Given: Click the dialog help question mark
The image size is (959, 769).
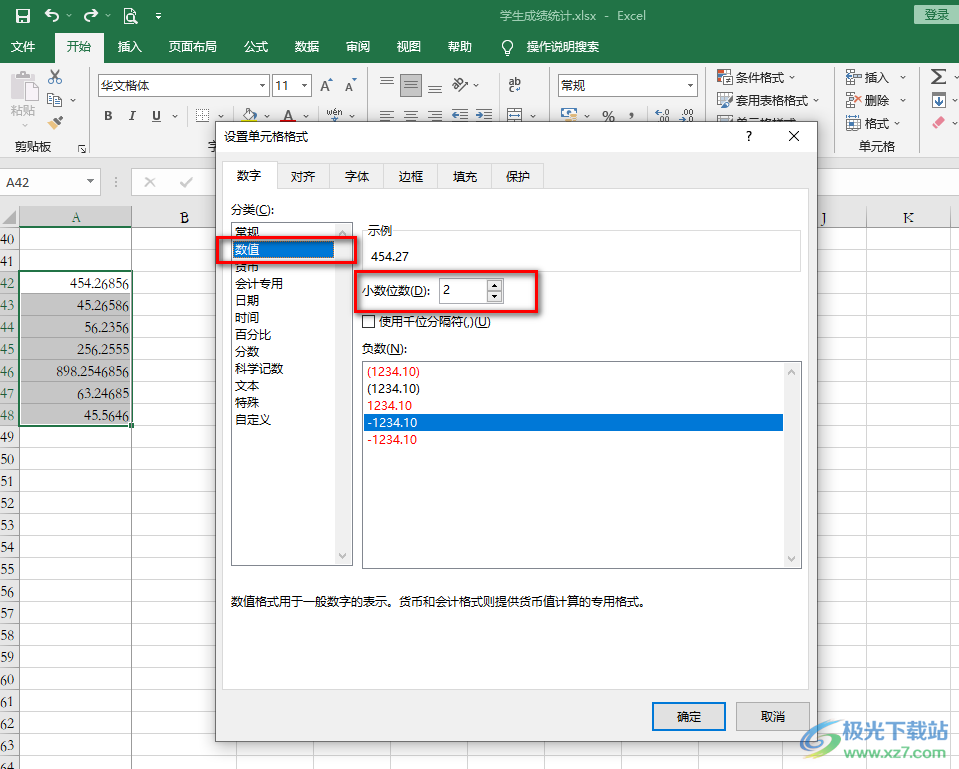Looking at the screenshot, I should [749, 136].
